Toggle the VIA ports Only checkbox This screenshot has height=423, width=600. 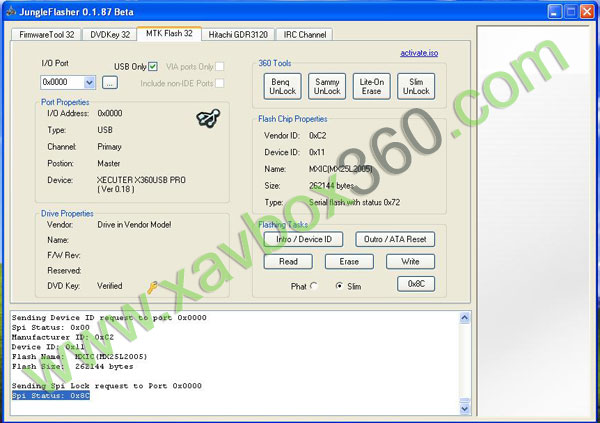[x=220, y=67]
